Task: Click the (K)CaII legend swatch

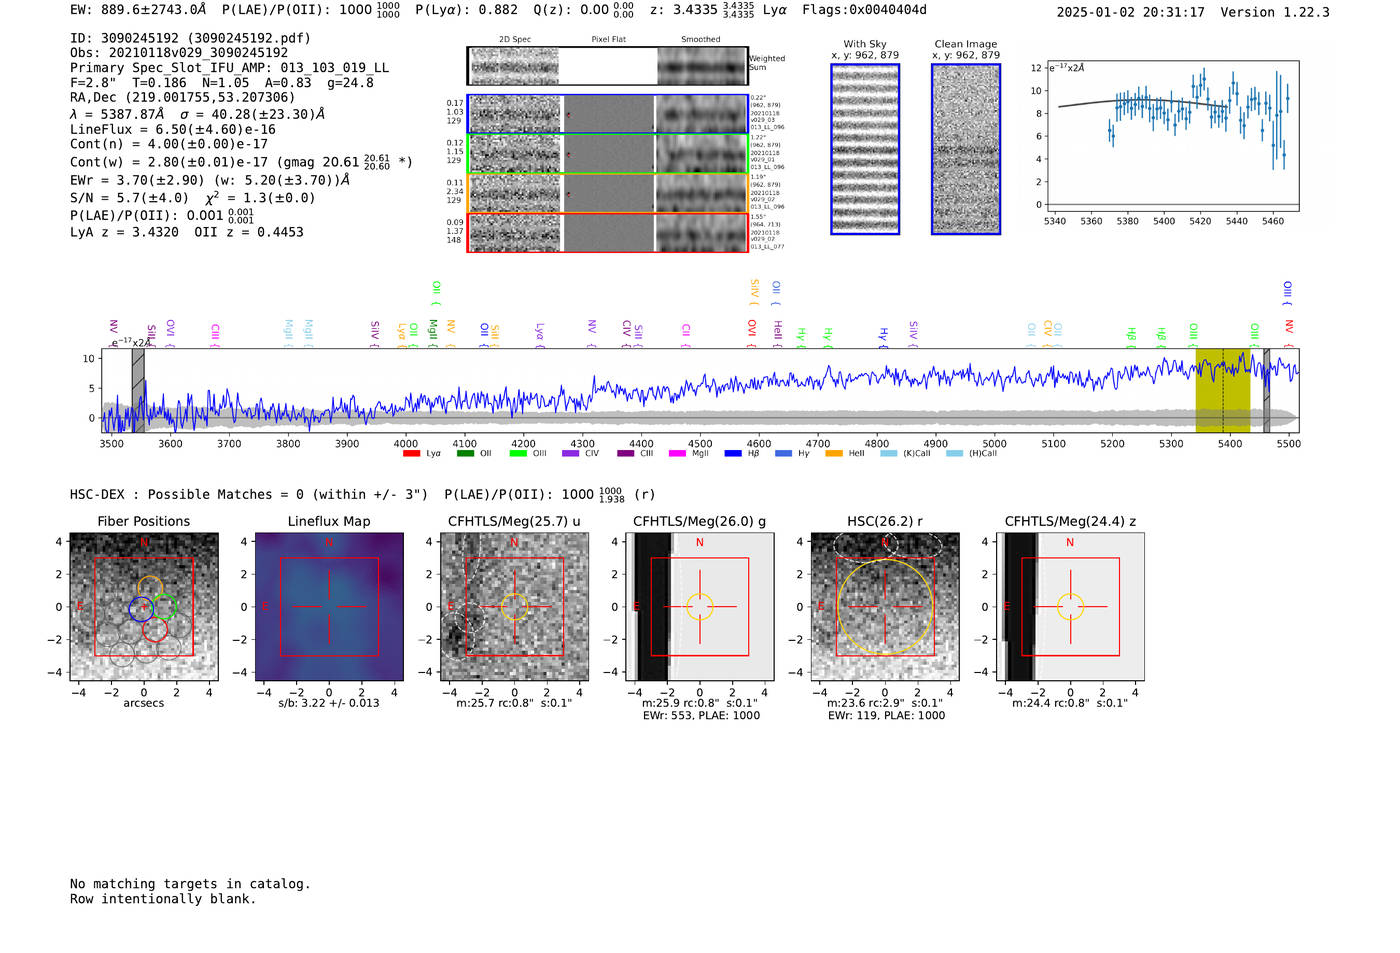Action: click(x=888, y=454)
